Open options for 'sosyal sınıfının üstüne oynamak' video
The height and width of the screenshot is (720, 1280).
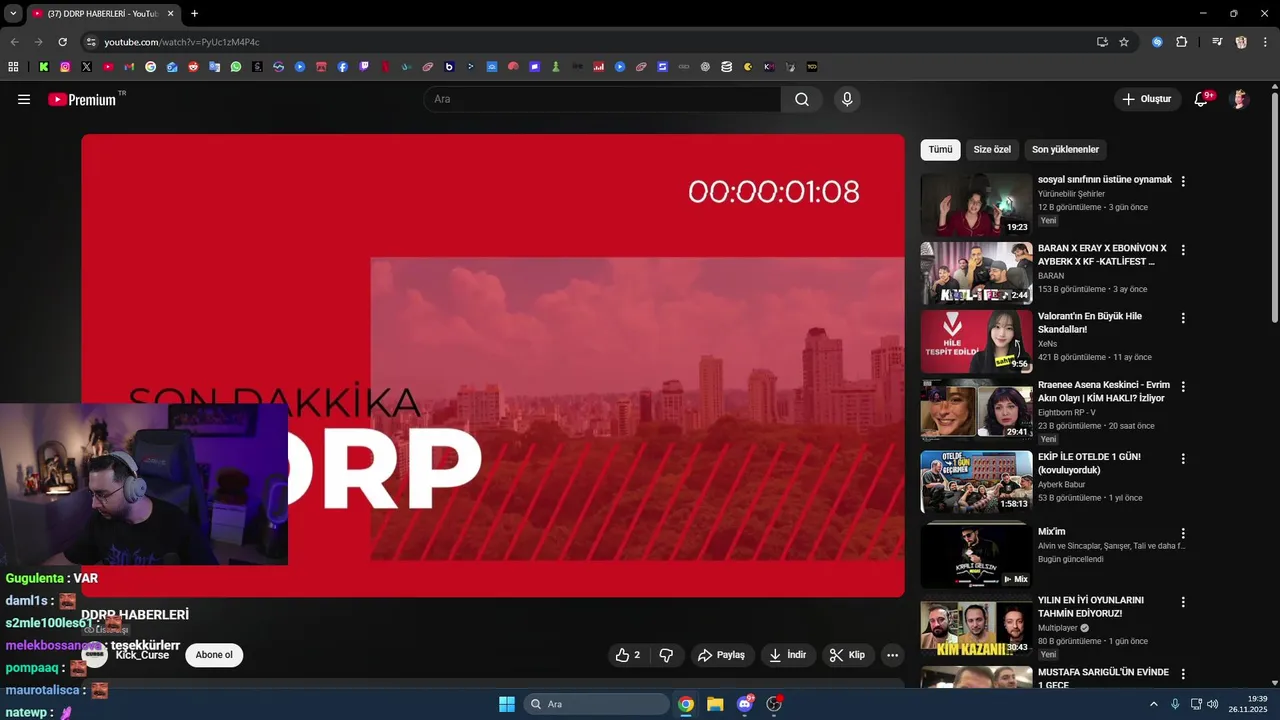[x=1183, y=181]
